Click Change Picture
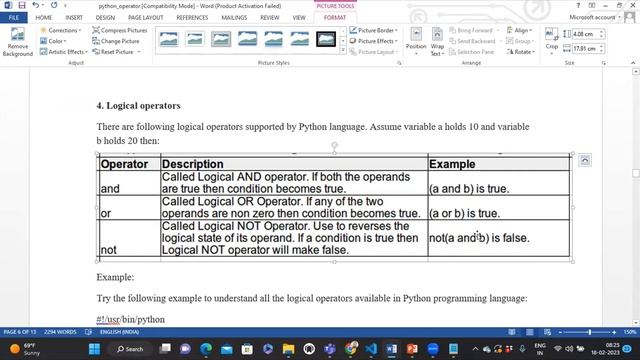 tap(116, 41)
